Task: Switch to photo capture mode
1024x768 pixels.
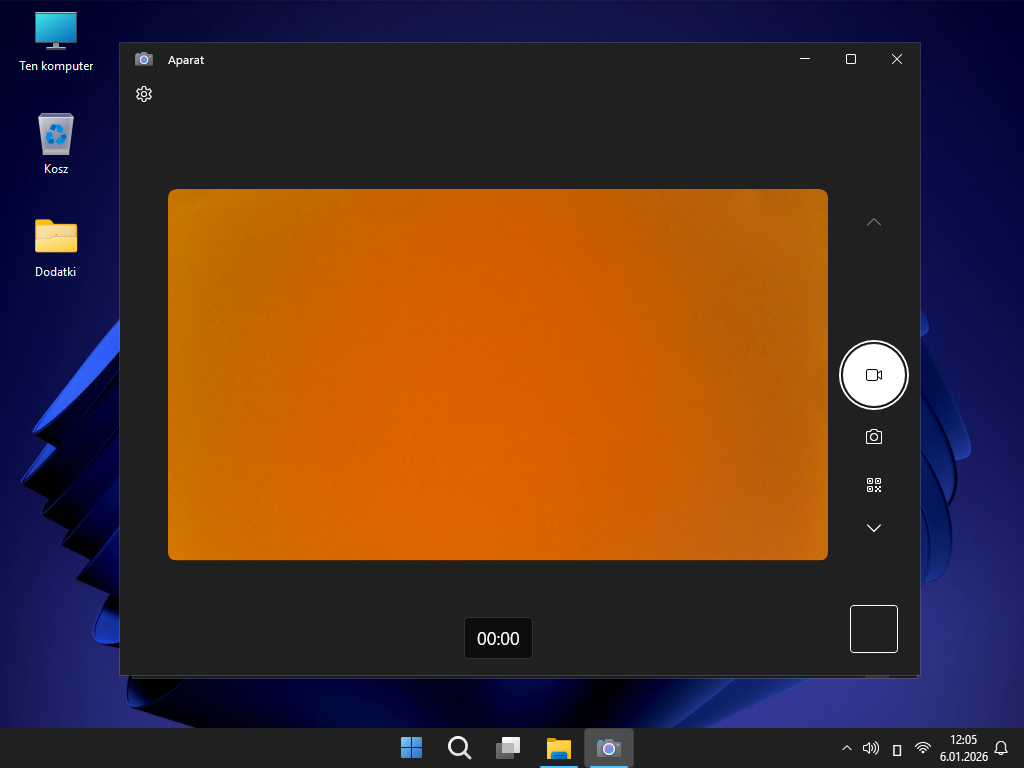Action: pyautogui.click(x=873, y=437)
